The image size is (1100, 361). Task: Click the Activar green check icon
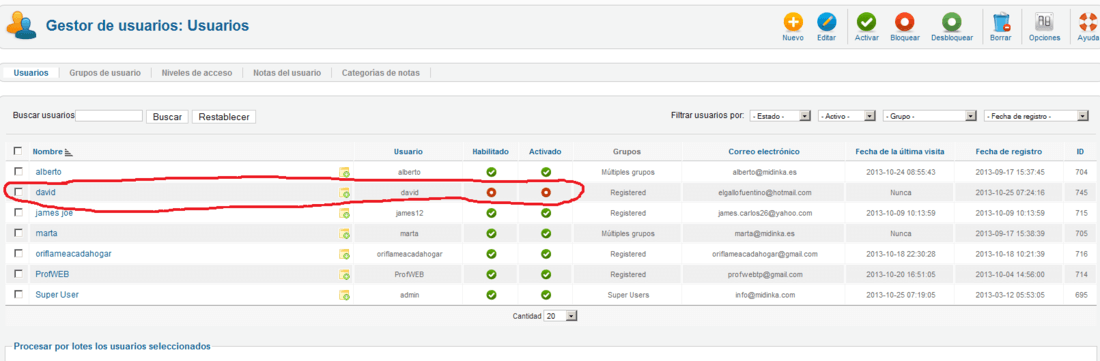(866, 22)
